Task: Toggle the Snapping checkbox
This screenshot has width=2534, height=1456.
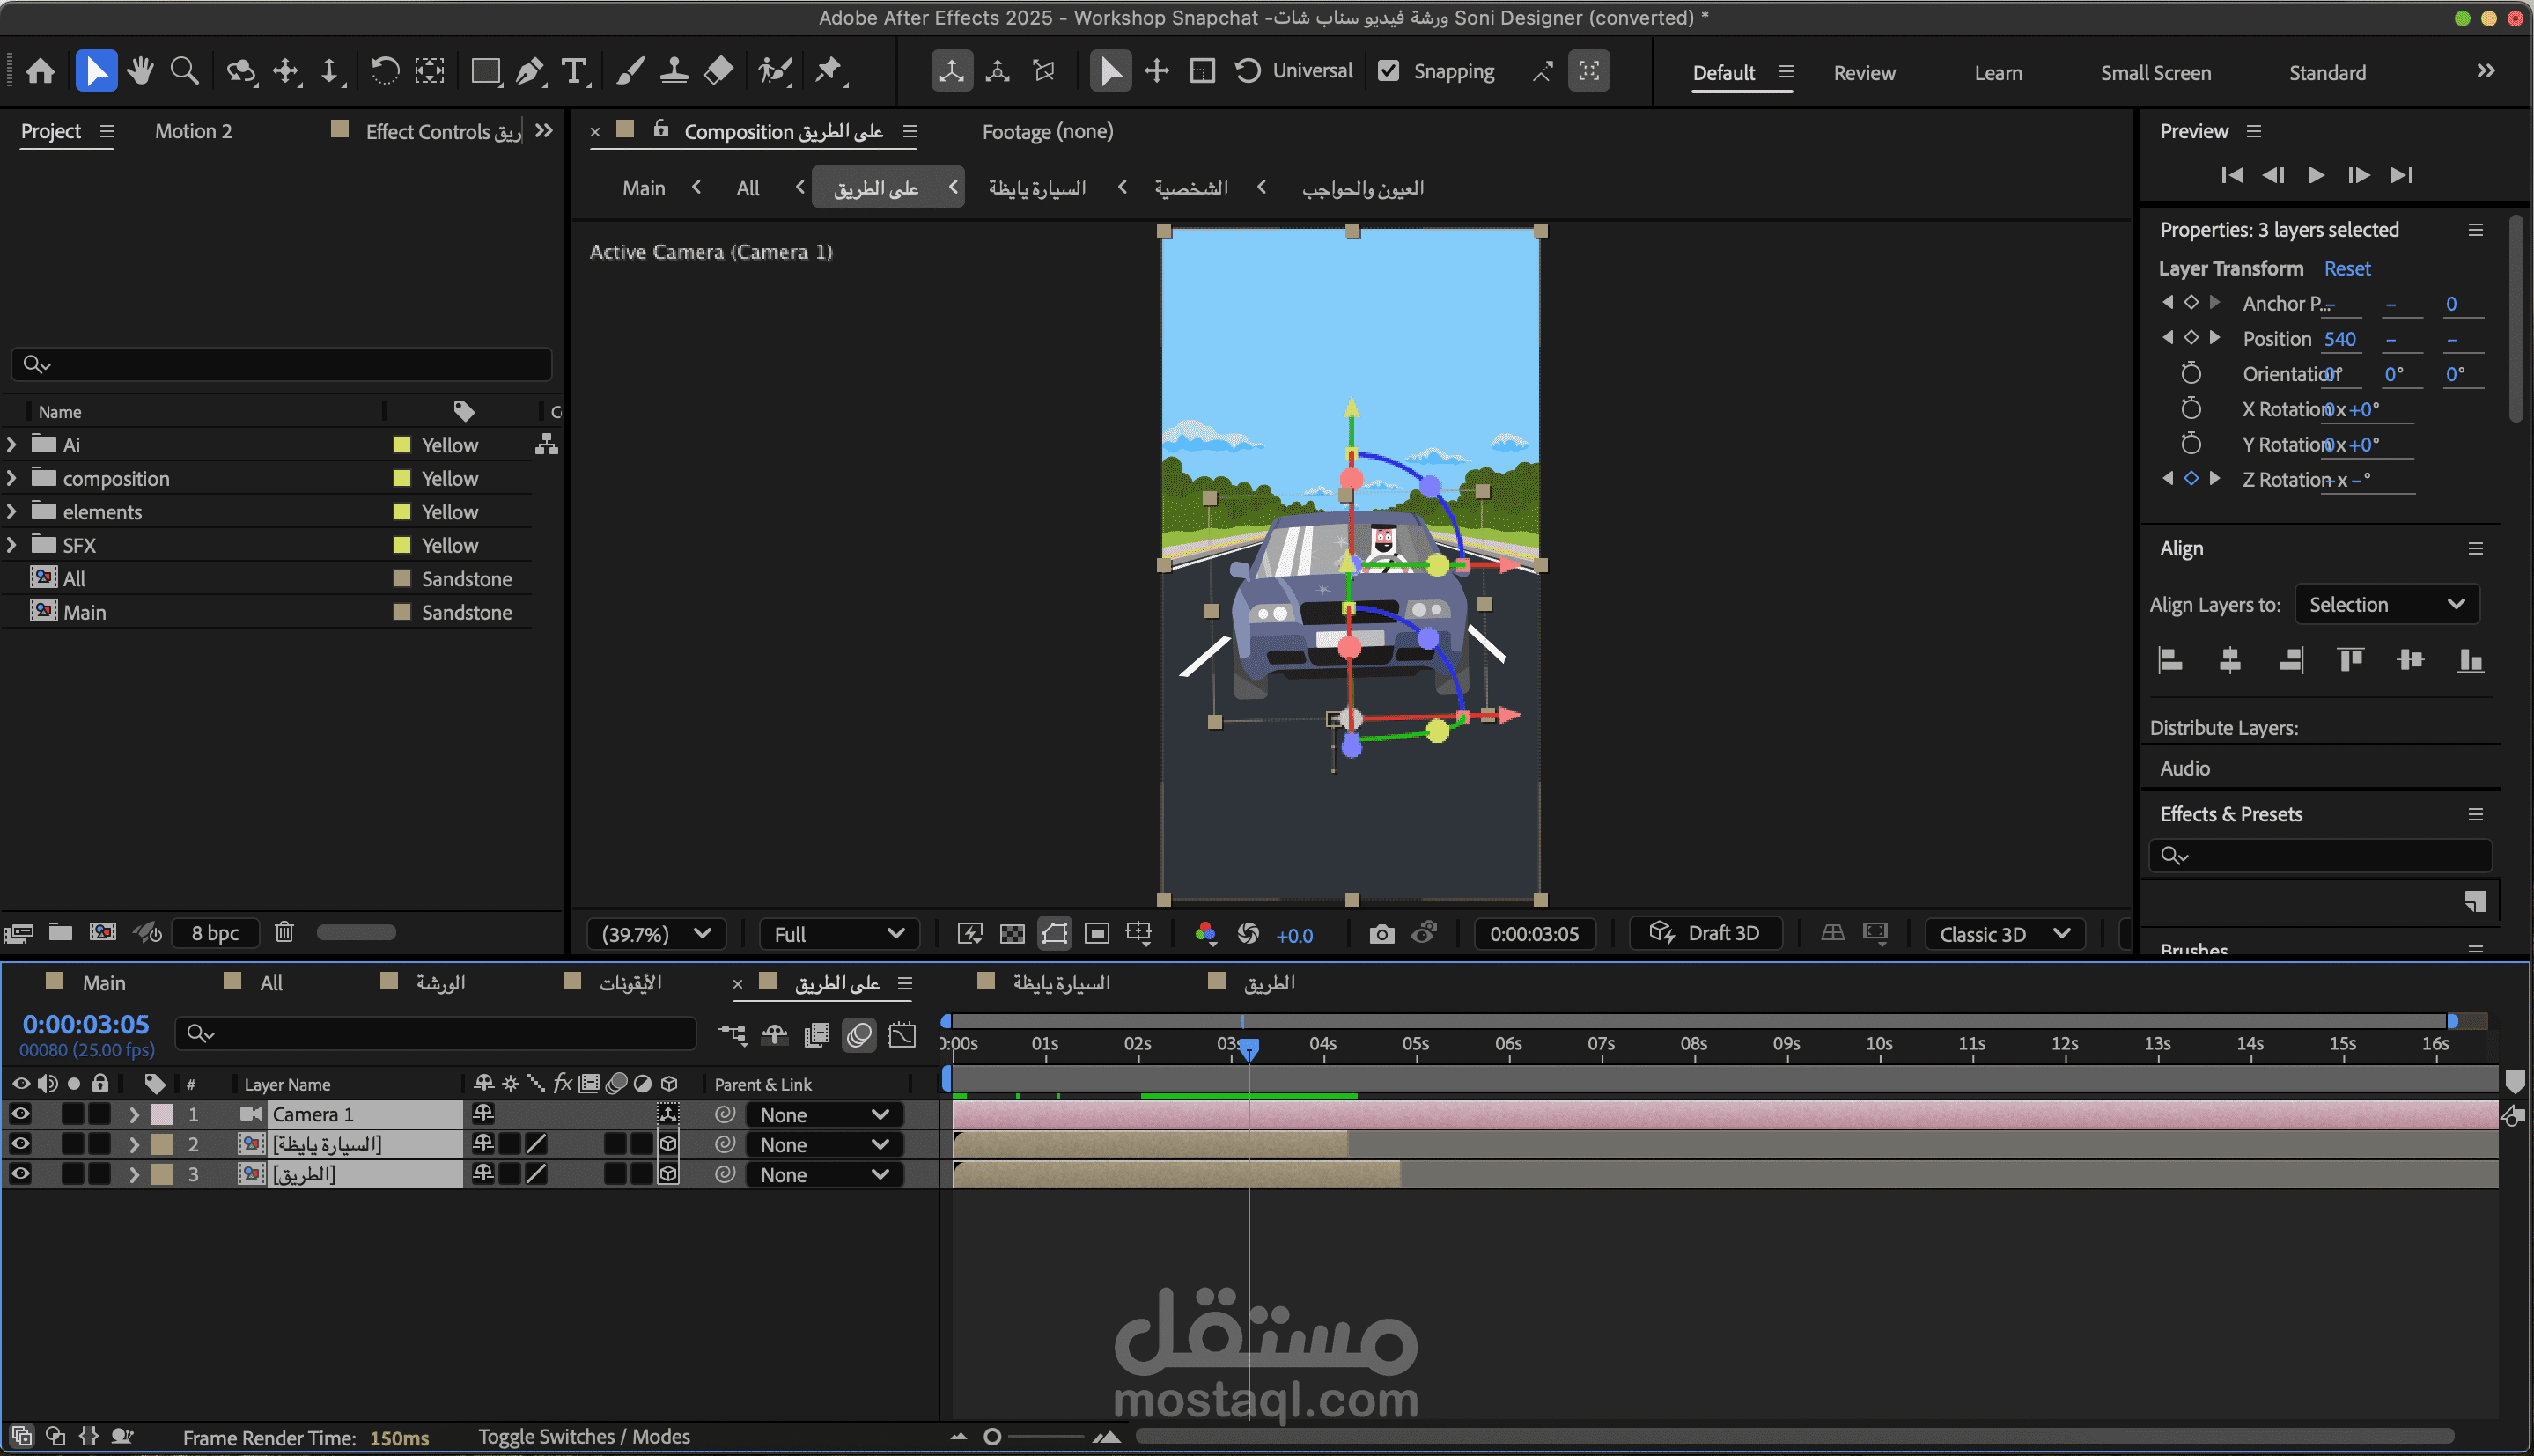Action: (1389, 71)
